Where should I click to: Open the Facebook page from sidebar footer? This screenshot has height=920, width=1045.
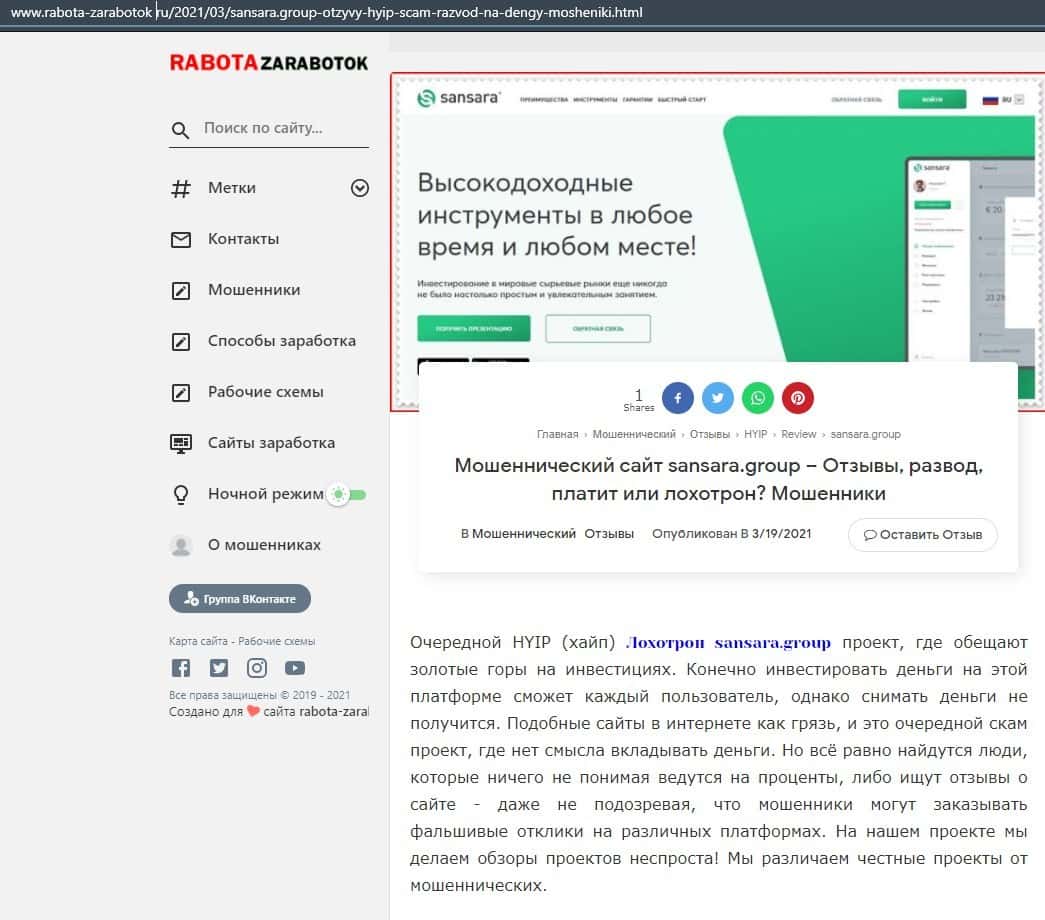pos(181,667)
